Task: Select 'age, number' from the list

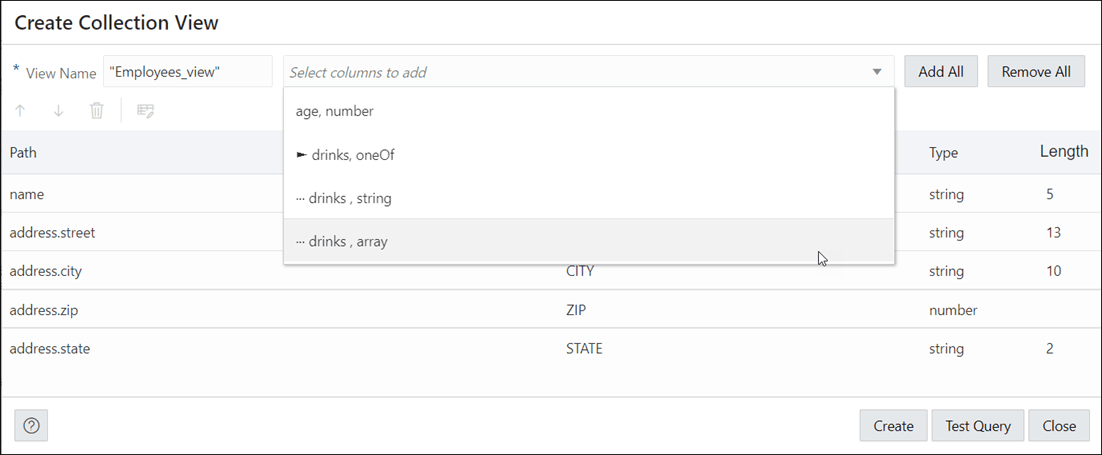Action: pyautogui.click(x=335, y=112)
